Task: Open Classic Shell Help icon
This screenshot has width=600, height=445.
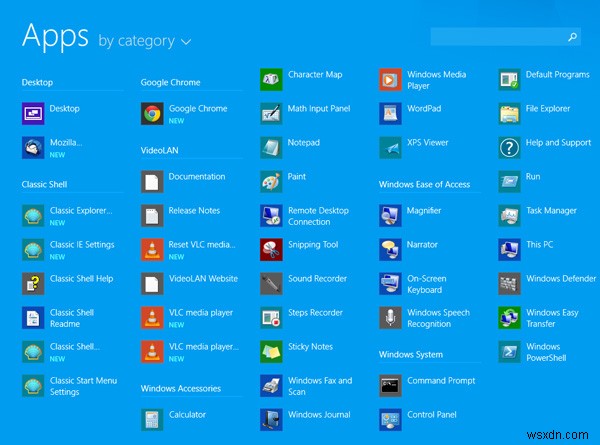Action: point(33,284)
